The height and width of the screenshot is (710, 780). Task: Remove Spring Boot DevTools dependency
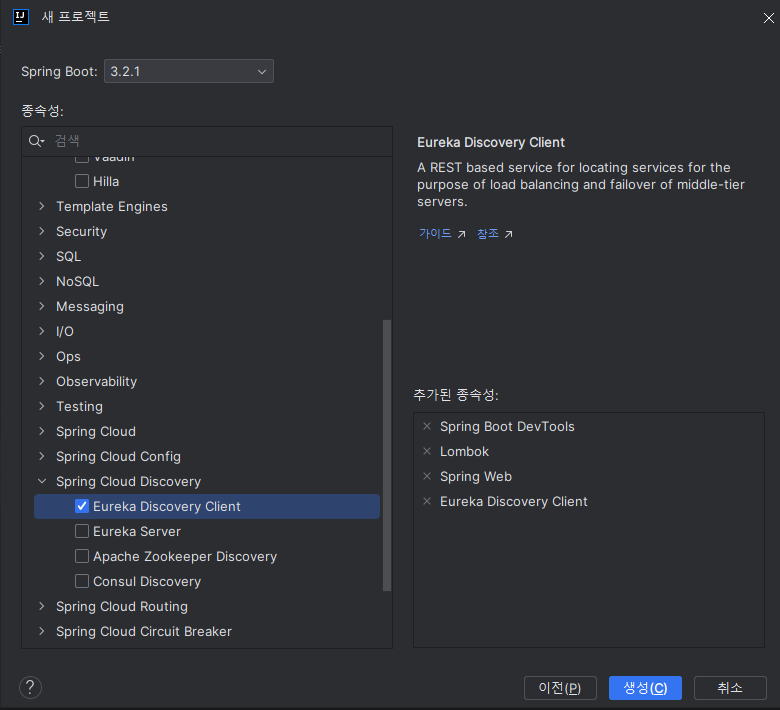tap(427, 426)
